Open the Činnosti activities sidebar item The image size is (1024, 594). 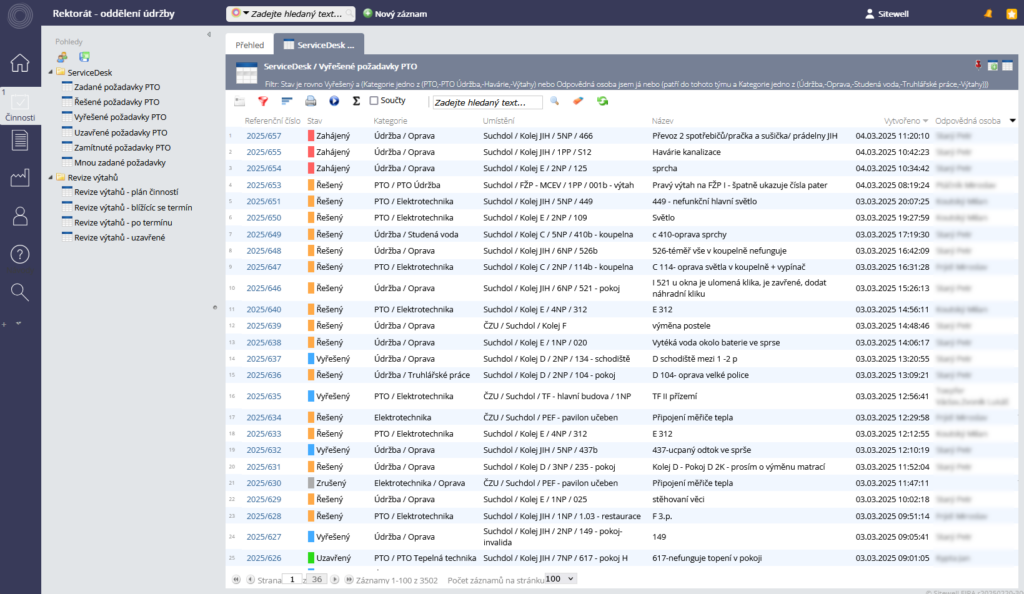(20, 108)
